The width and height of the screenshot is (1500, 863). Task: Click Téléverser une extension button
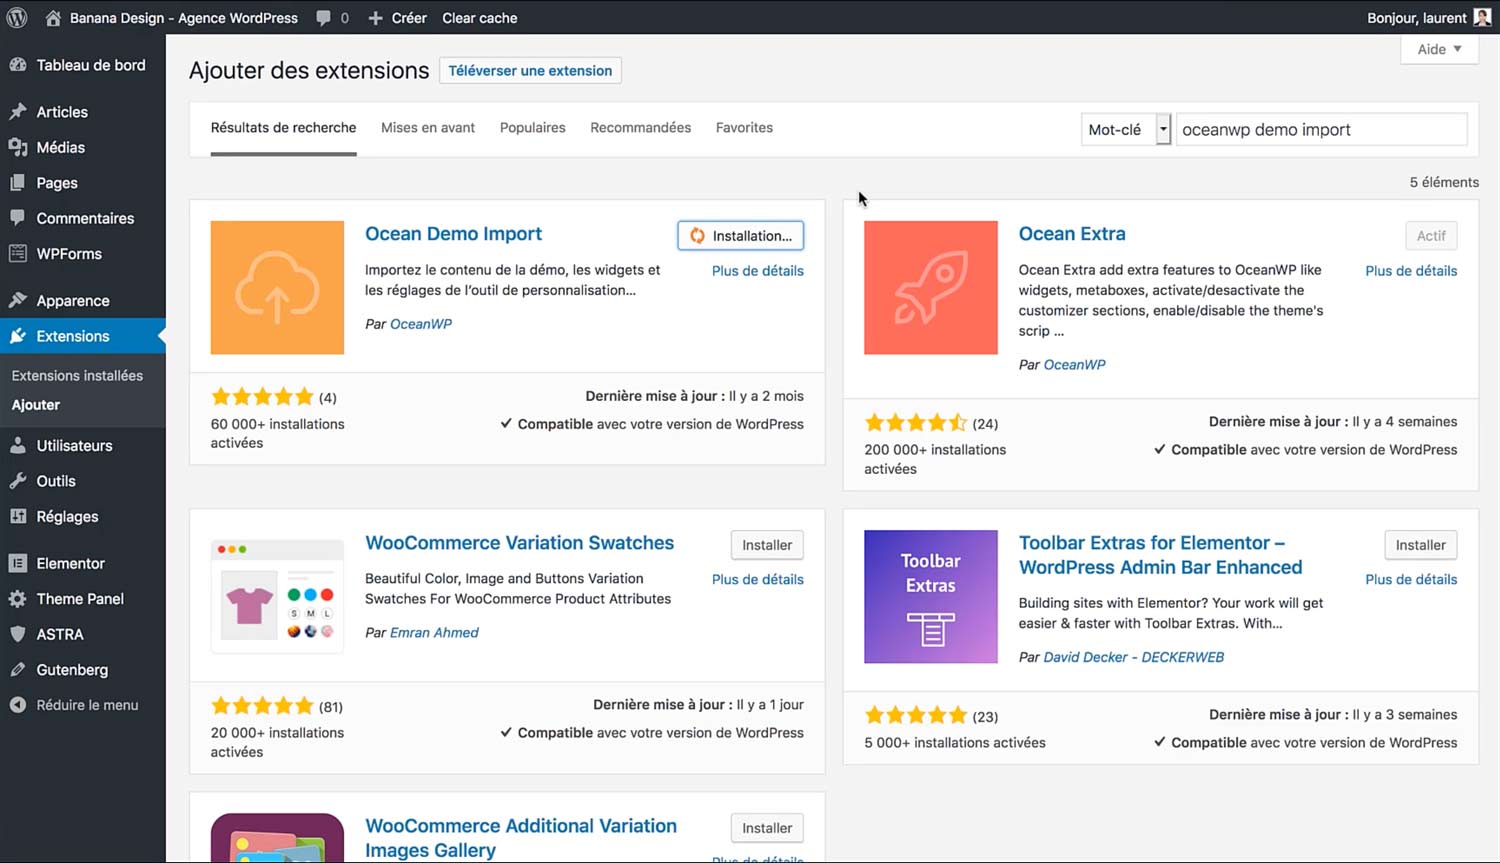pos(530,71)
